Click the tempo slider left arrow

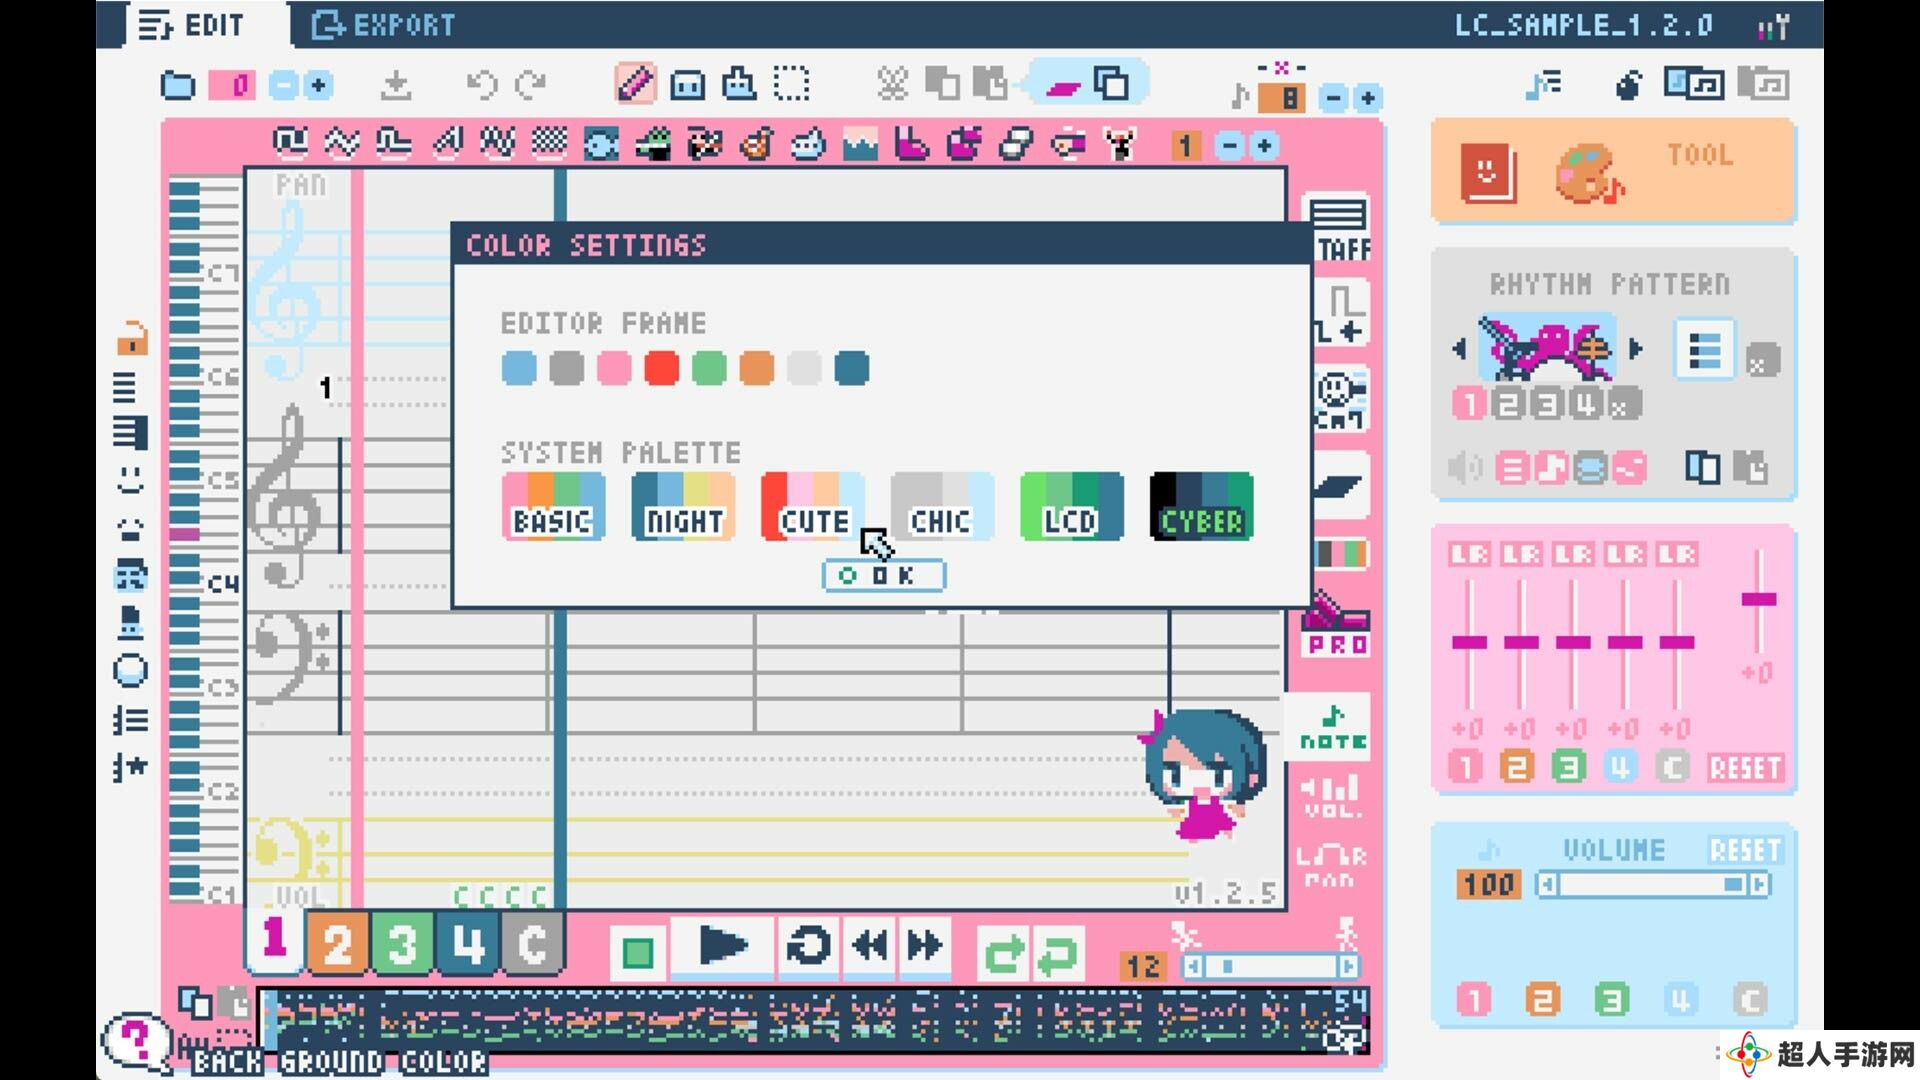(1194, 966)
